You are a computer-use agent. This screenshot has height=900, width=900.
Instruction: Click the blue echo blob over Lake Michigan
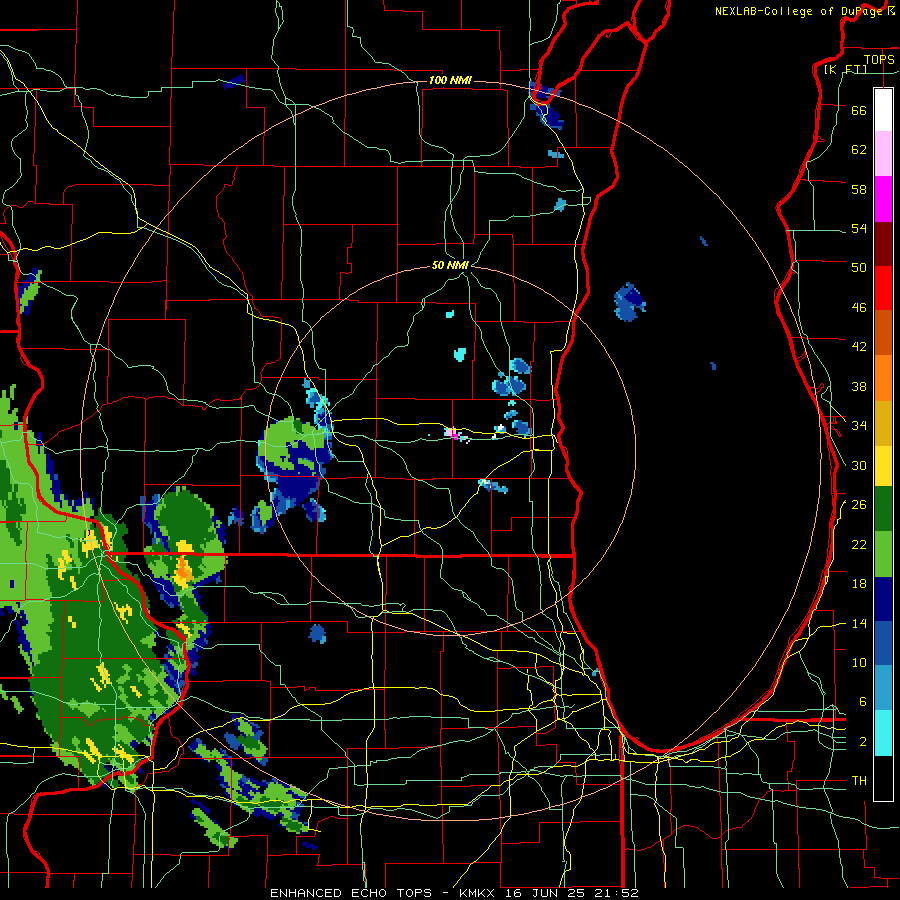point(629,302)
